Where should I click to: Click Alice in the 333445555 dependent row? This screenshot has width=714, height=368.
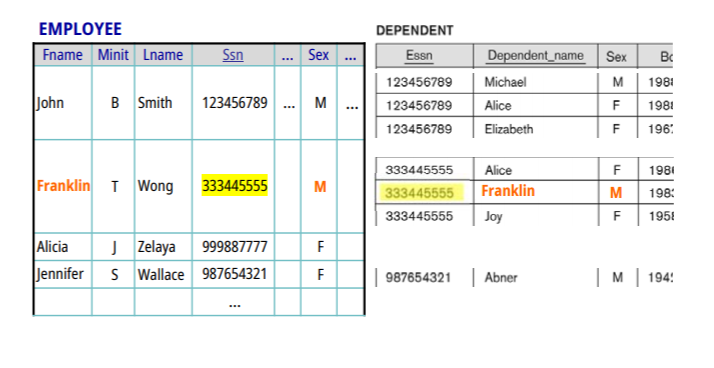[x=498, y=170]
